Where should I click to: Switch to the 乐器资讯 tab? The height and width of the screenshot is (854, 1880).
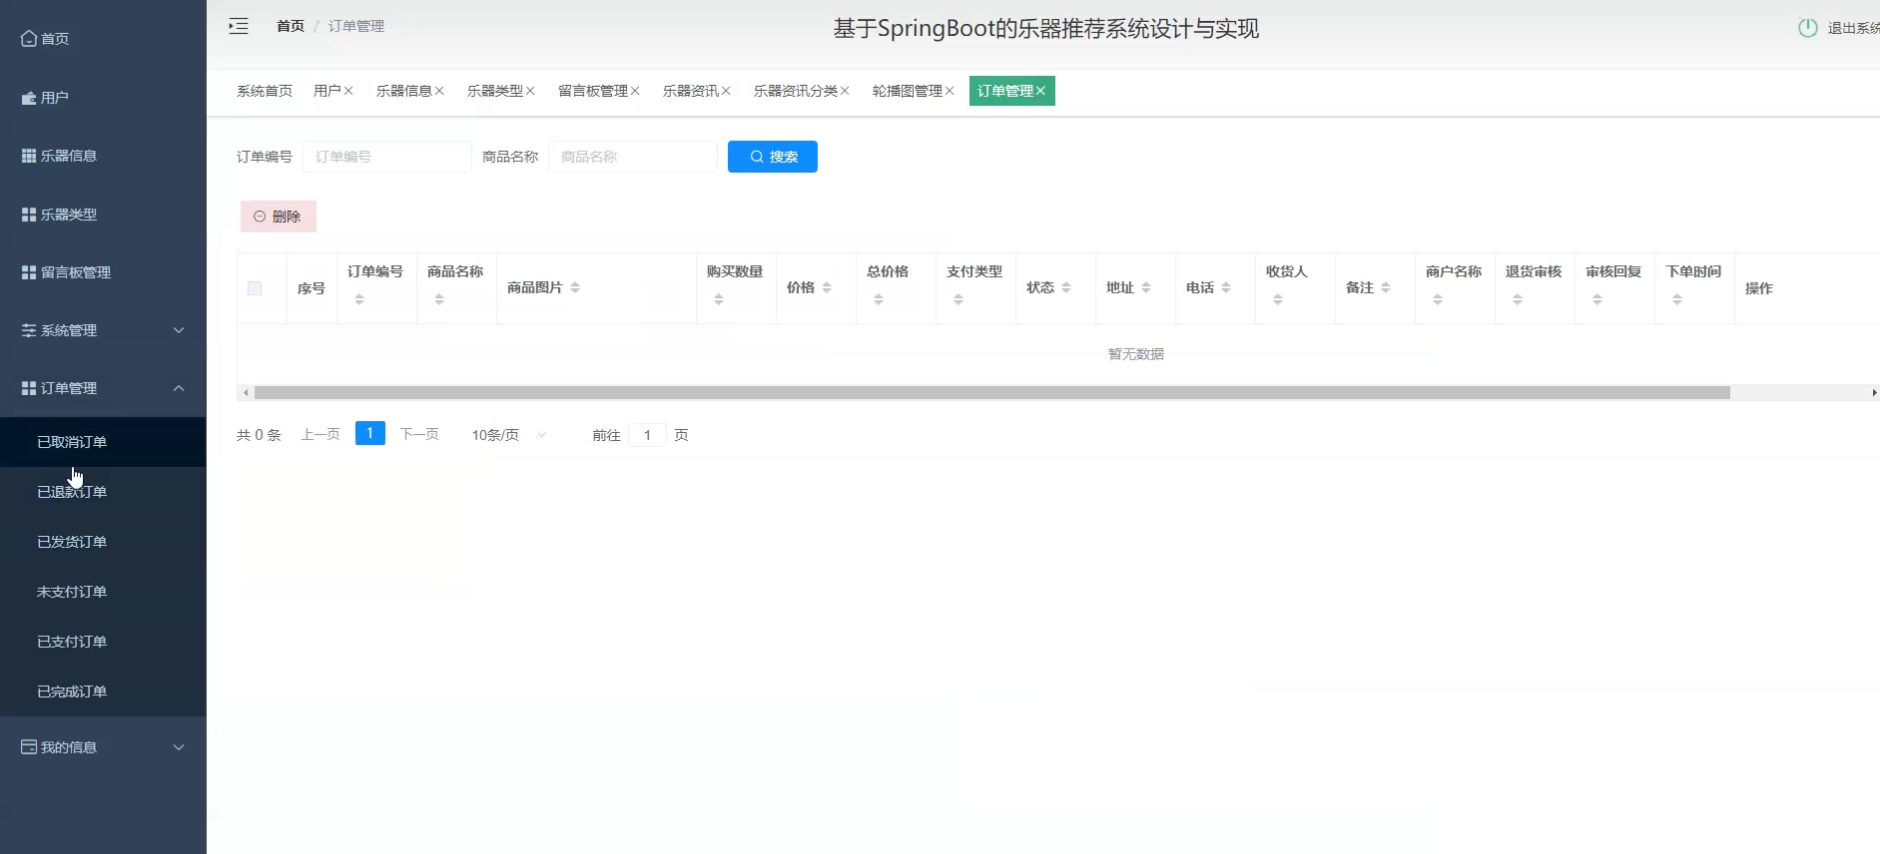click(x=690, y=91)
